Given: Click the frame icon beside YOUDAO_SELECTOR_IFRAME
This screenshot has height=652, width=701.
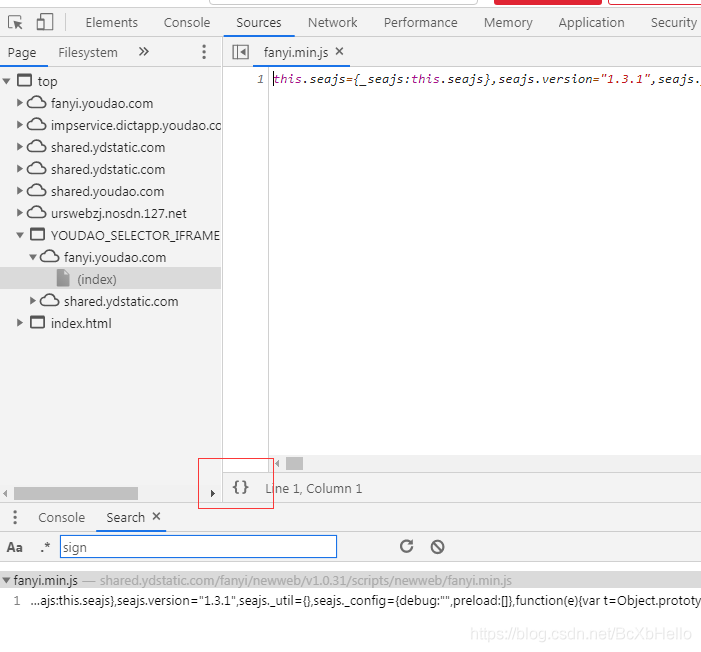Looking at the screenshot, I should tap(38, 234).
